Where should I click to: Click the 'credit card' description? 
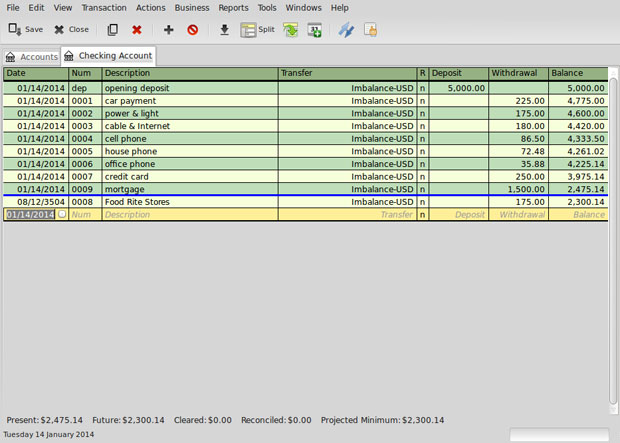click(x=127, y=177)
